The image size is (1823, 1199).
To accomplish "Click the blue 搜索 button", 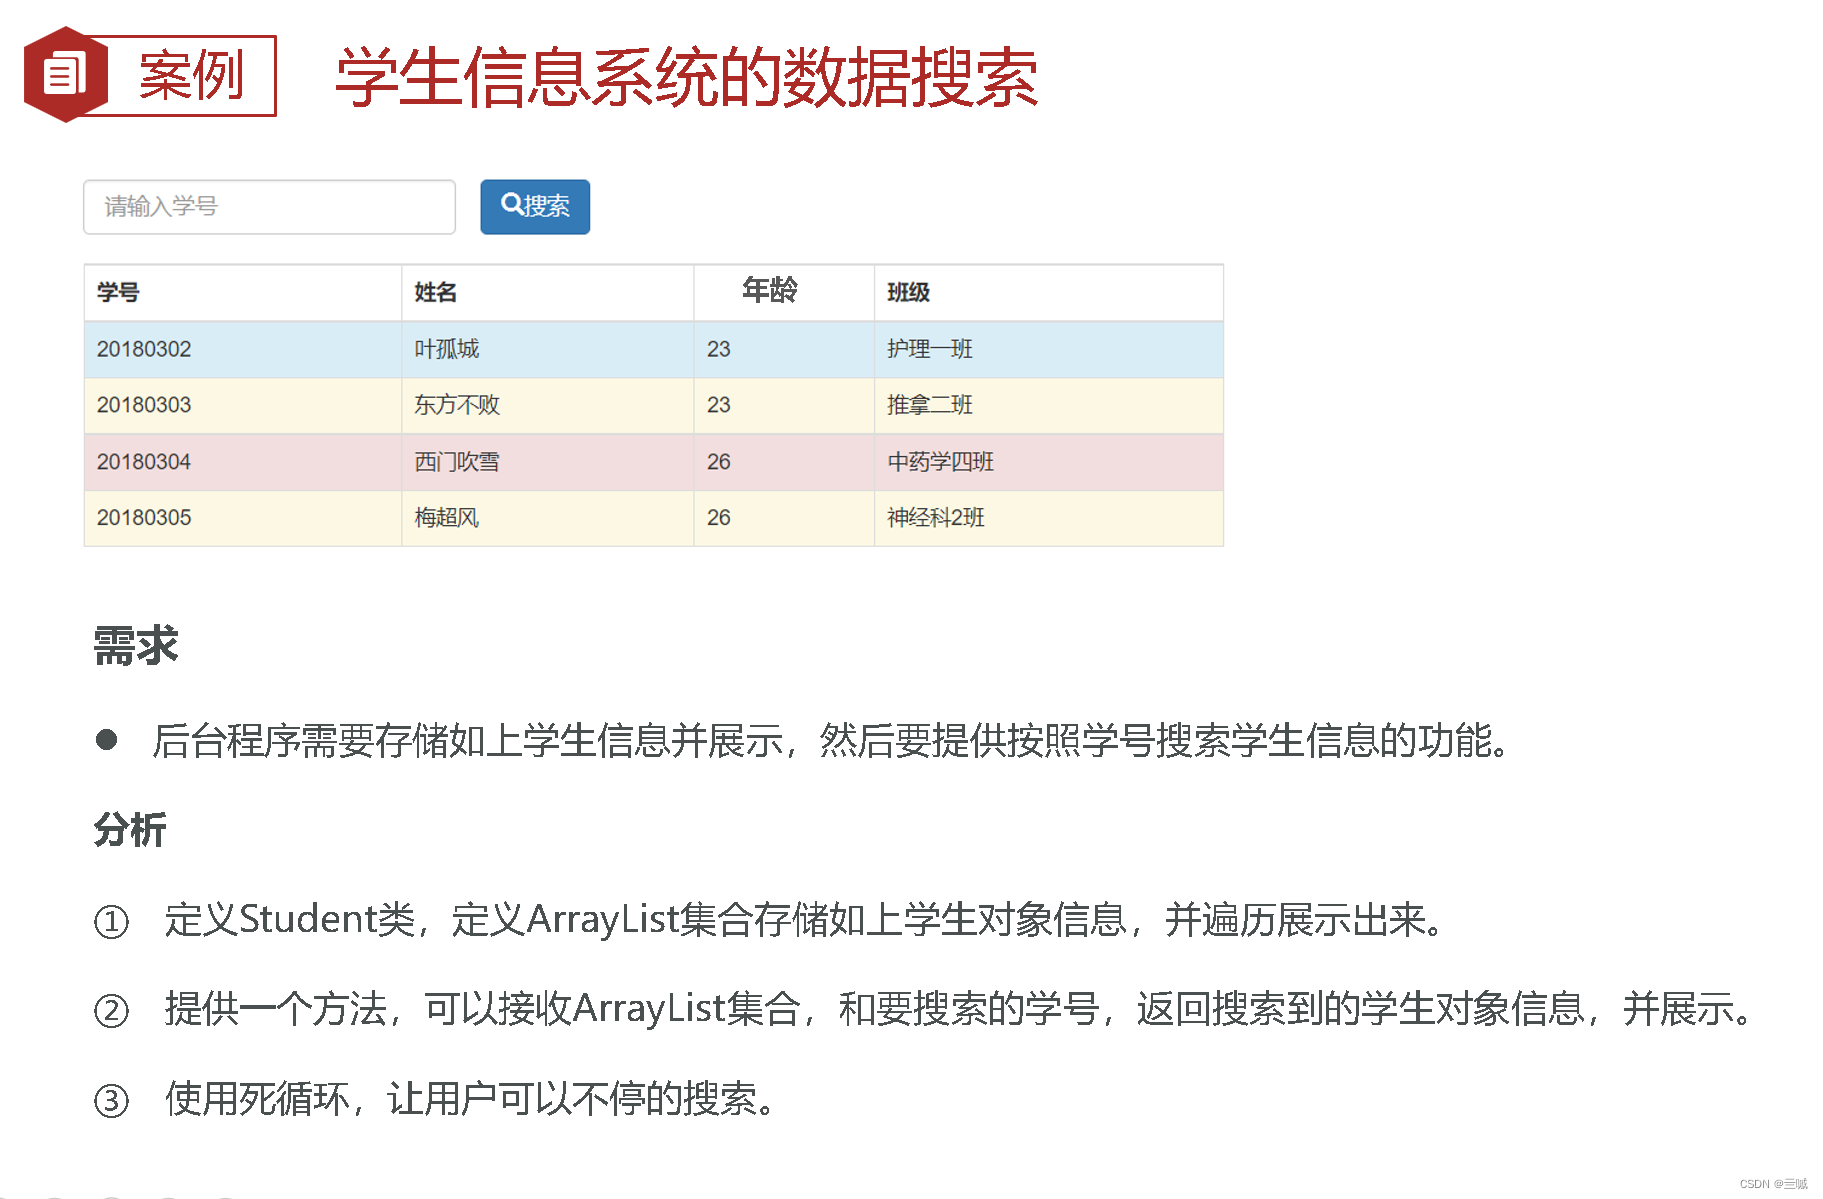I will 535,207.
